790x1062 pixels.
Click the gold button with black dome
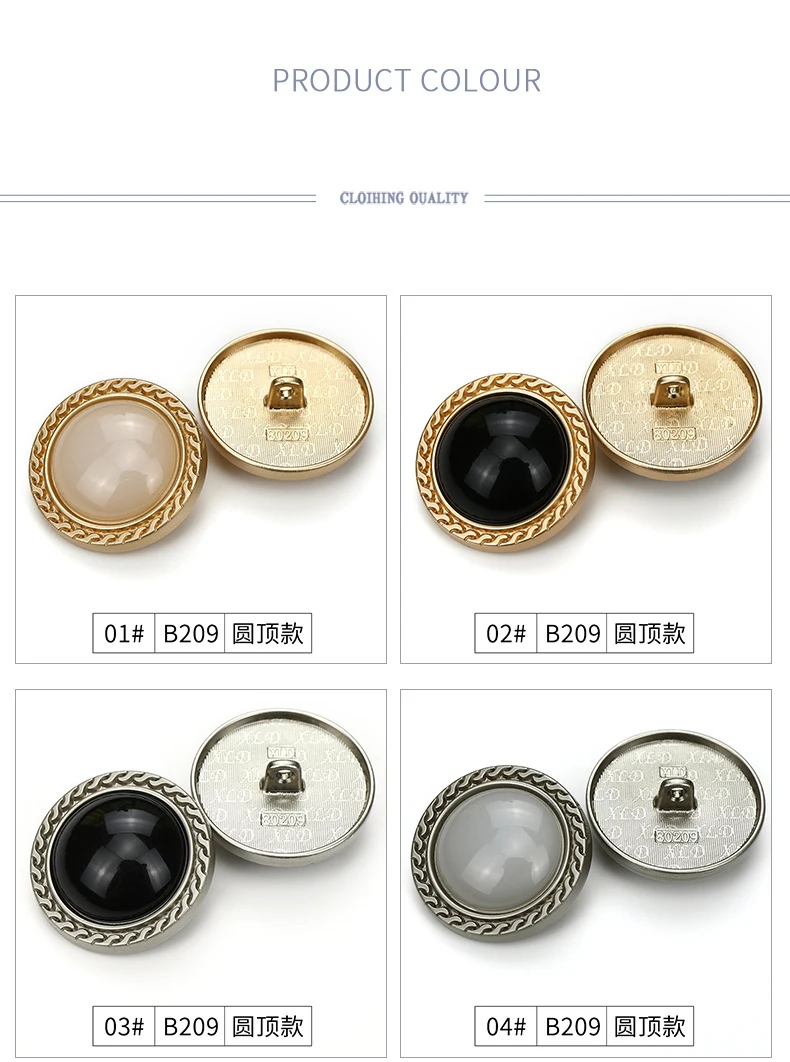tap(505, 461)
